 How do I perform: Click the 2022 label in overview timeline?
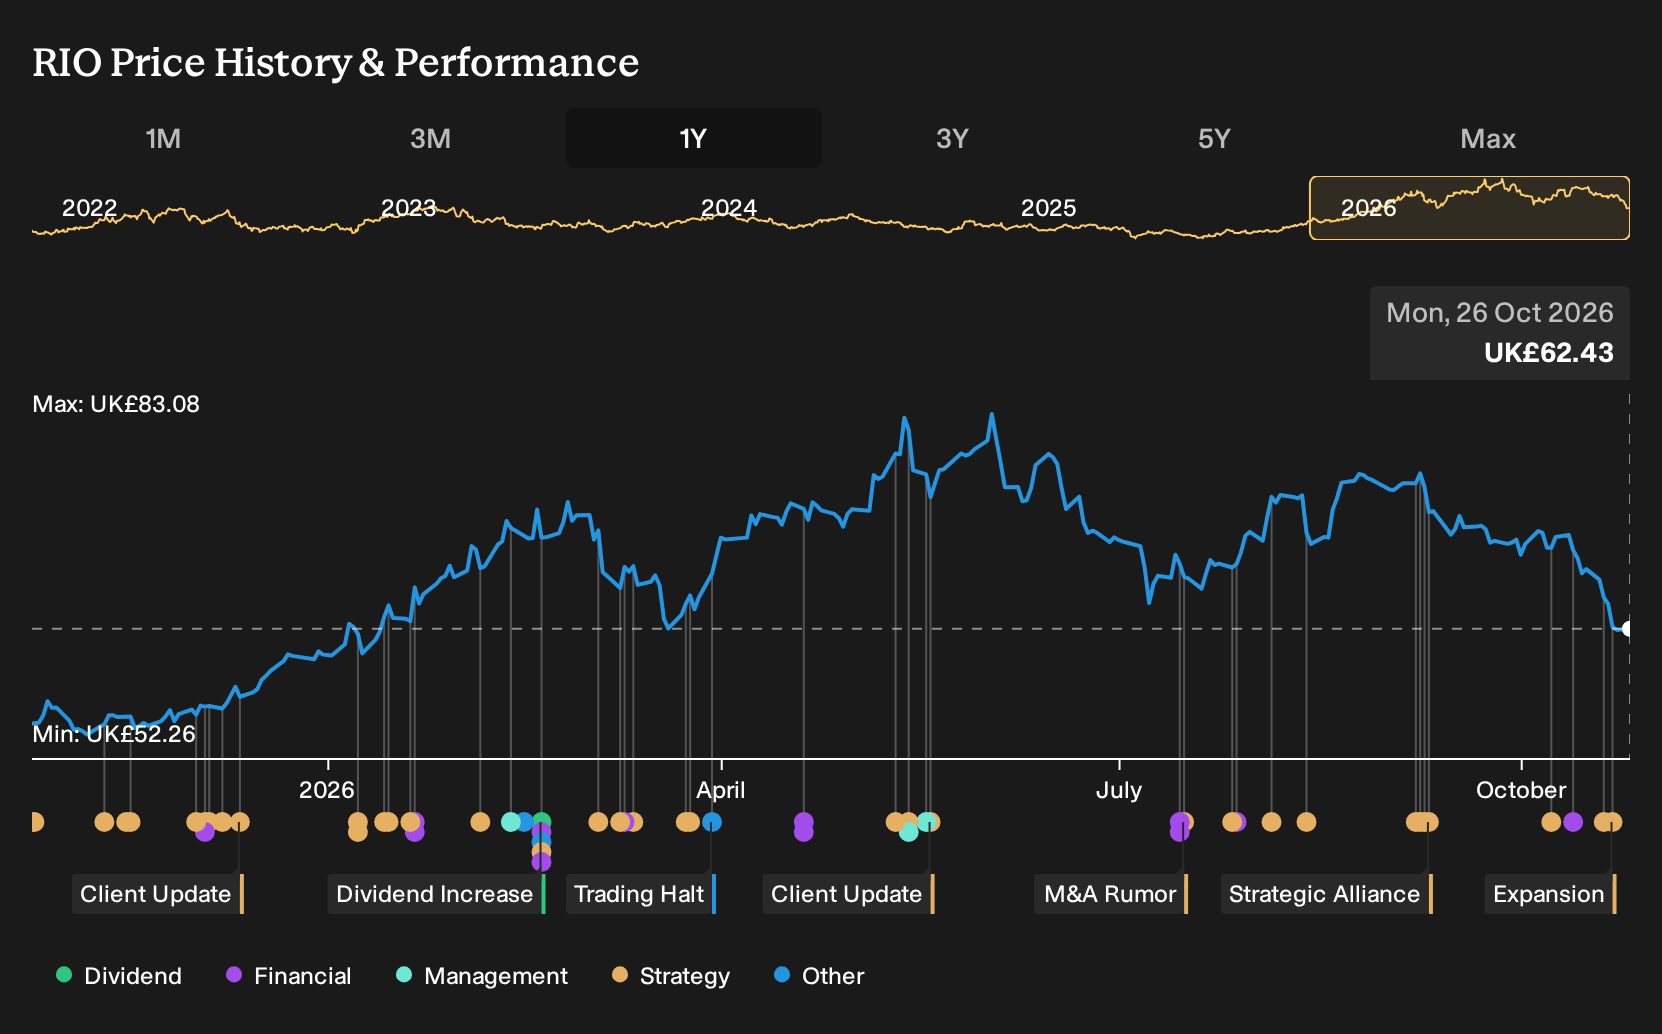click(90, 208)
